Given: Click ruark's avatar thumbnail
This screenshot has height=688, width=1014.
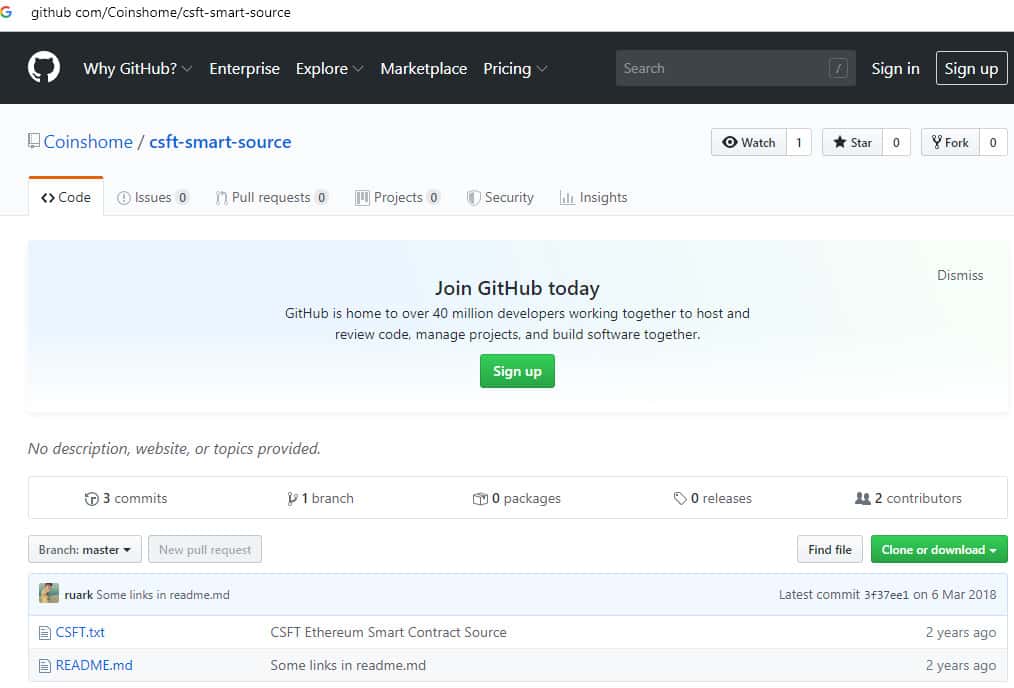Looking at the screenshot, I should click(x=49, y=594).
